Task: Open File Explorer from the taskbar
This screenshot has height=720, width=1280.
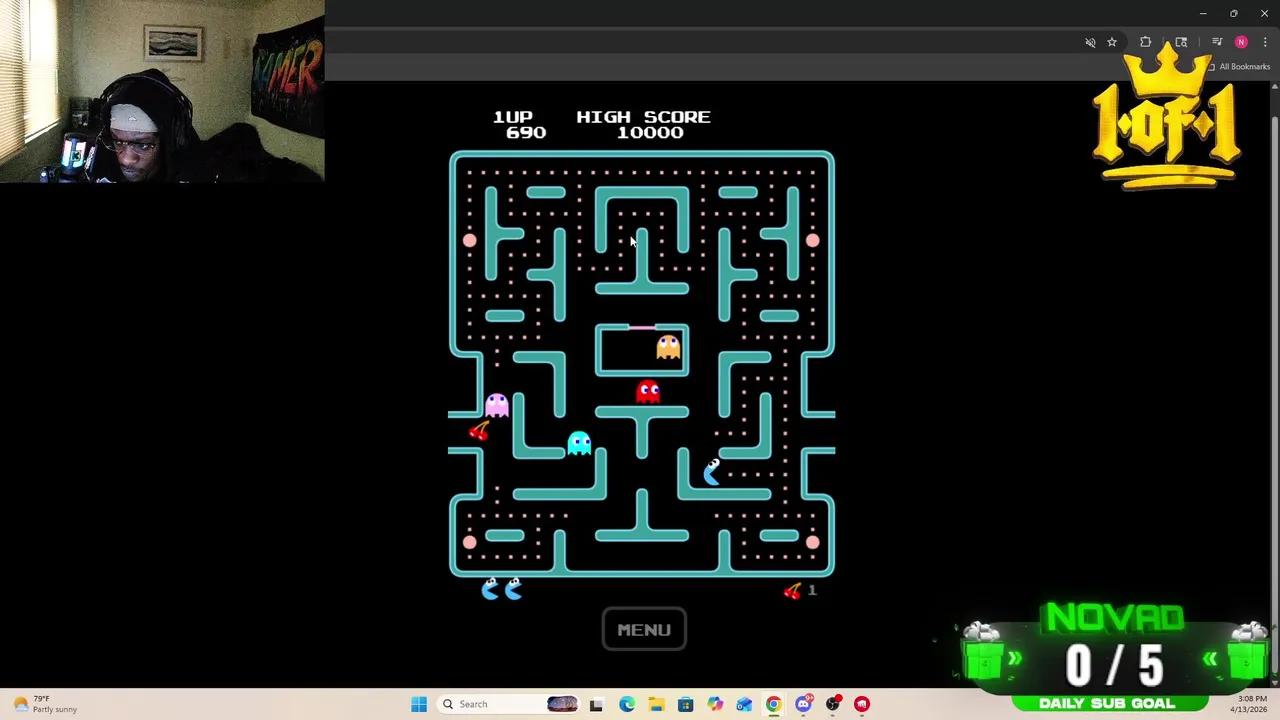Action: coord(656,704)
